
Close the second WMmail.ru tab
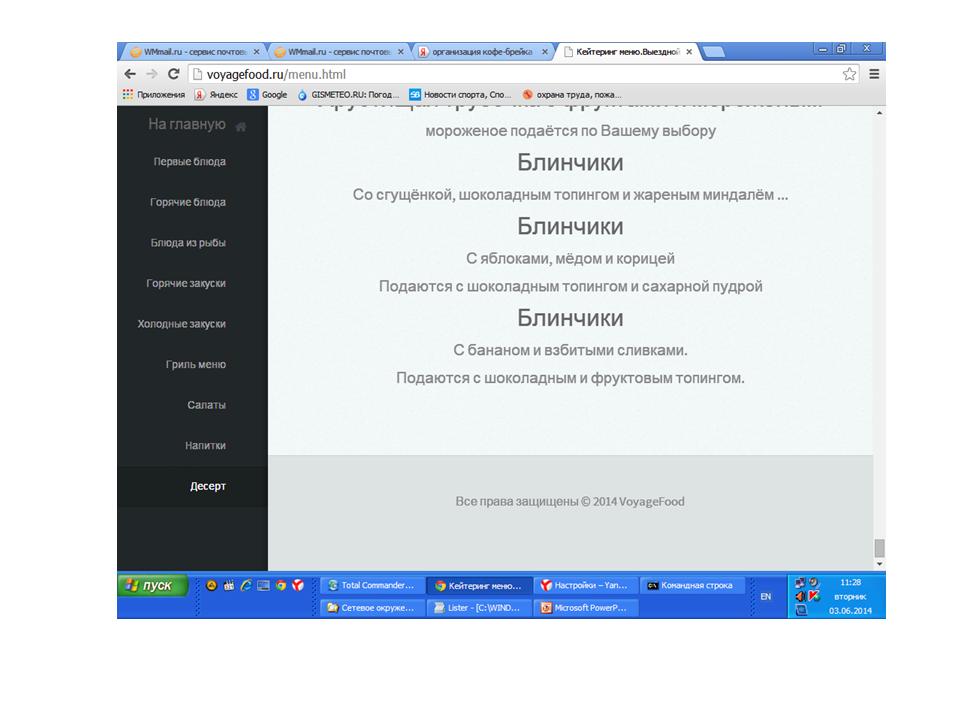401,52
